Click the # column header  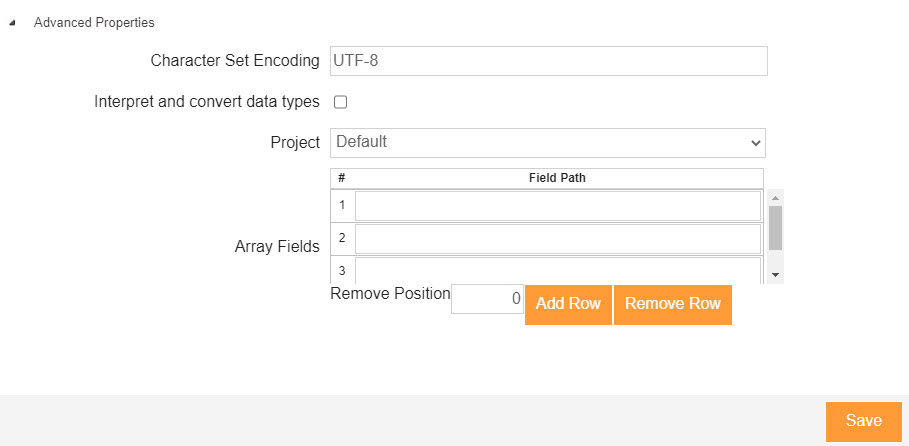coord(342,178)
